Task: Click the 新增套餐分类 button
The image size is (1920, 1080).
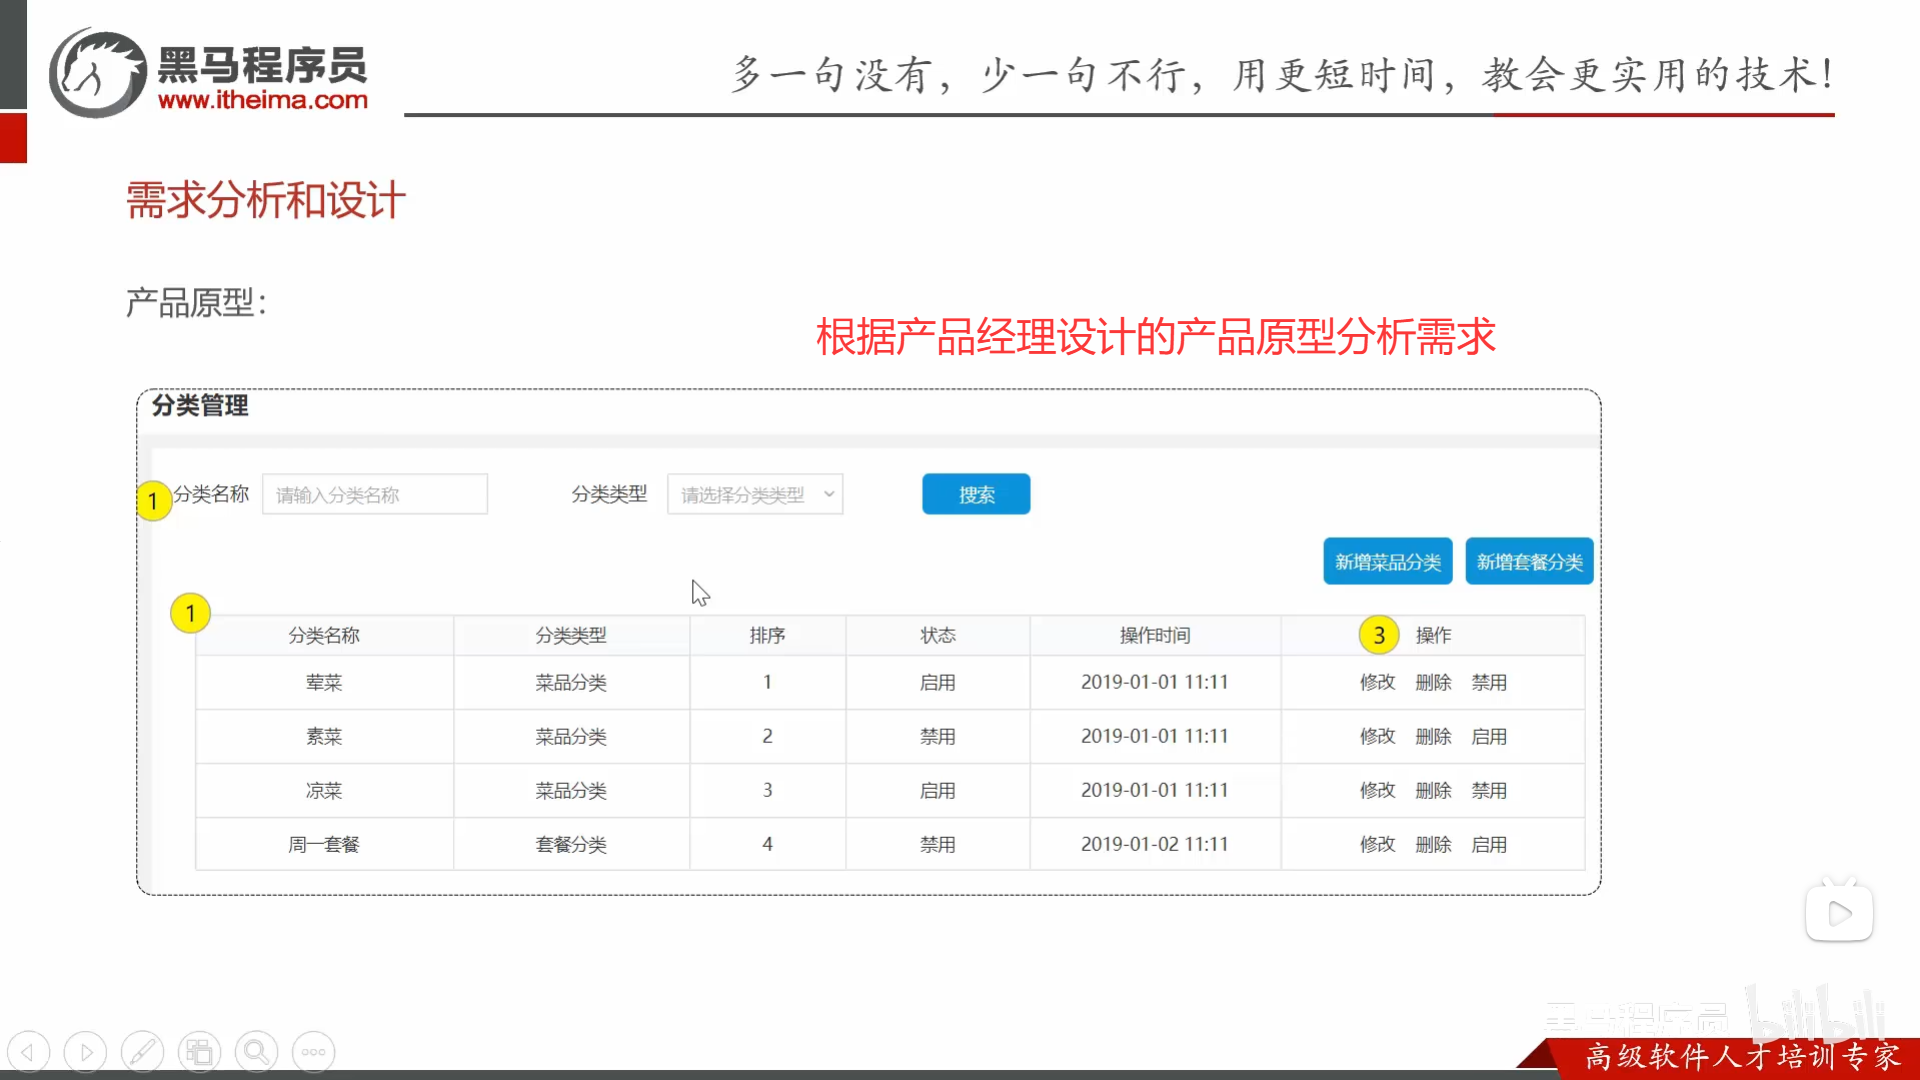Action: (1529, 561)
